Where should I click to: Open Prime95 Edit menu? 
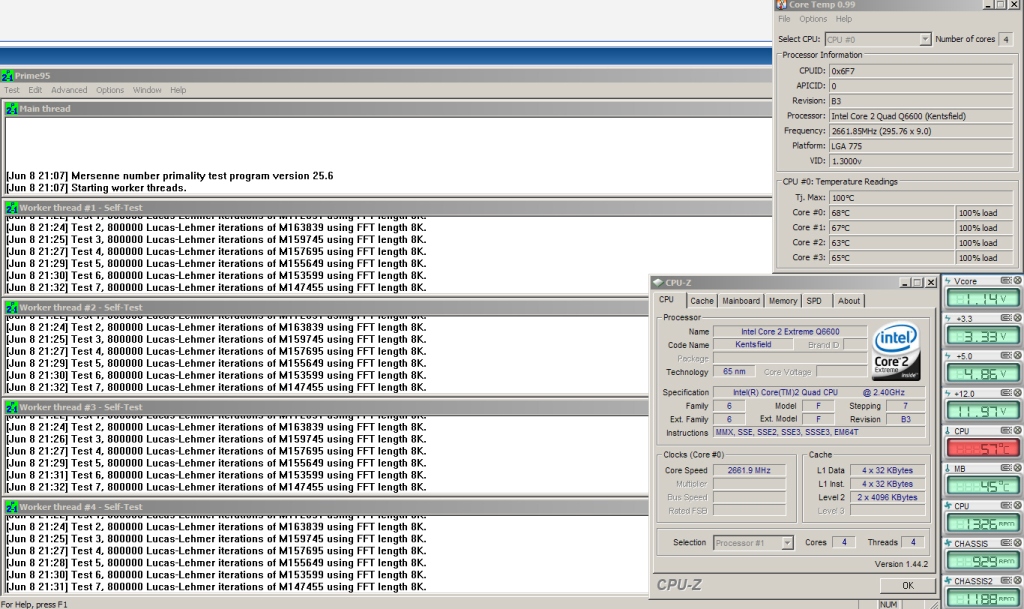tap(35, 90)
